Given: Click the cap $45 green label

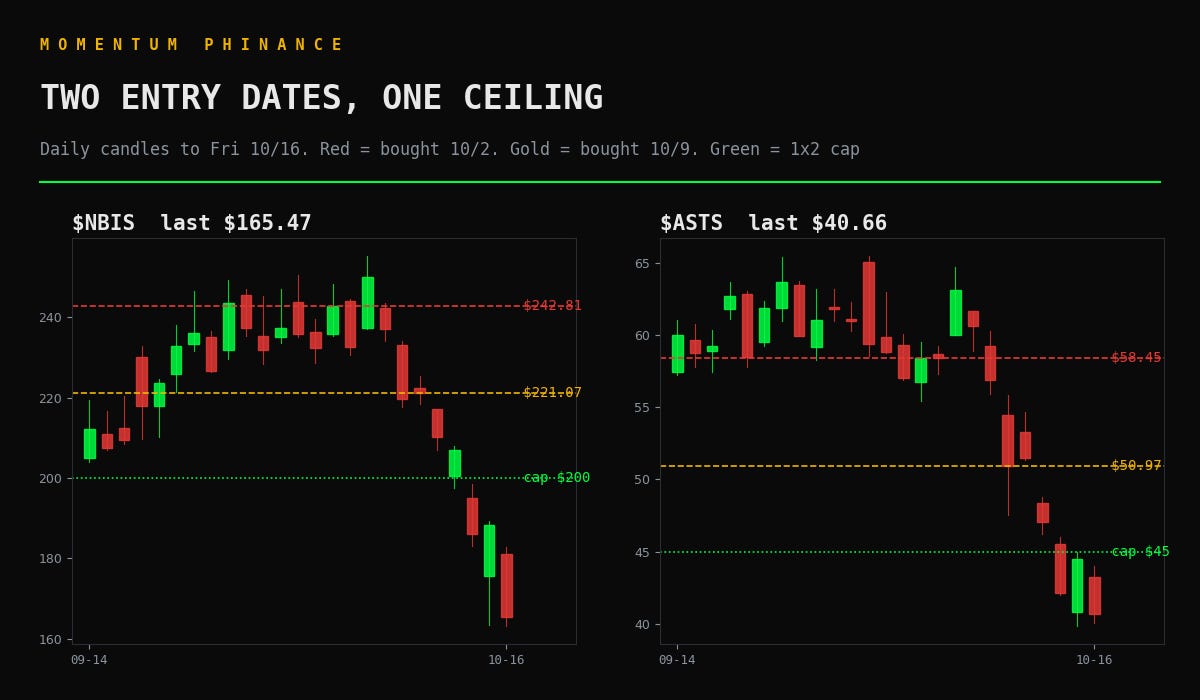Looking at the screenshot, I should pyautogui.click(x=1140, y=552).
